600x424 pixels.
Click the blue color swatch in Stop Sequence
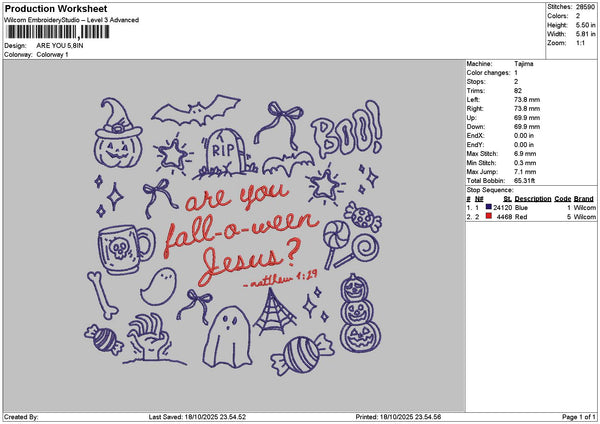489,207
